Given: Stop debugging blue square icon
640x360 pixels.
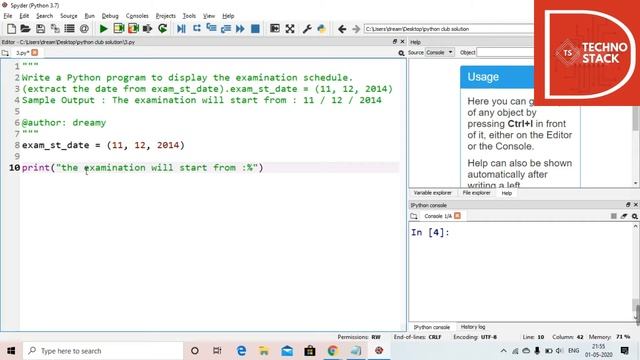Looking at the screenshot, I should [x=255, y=29].
